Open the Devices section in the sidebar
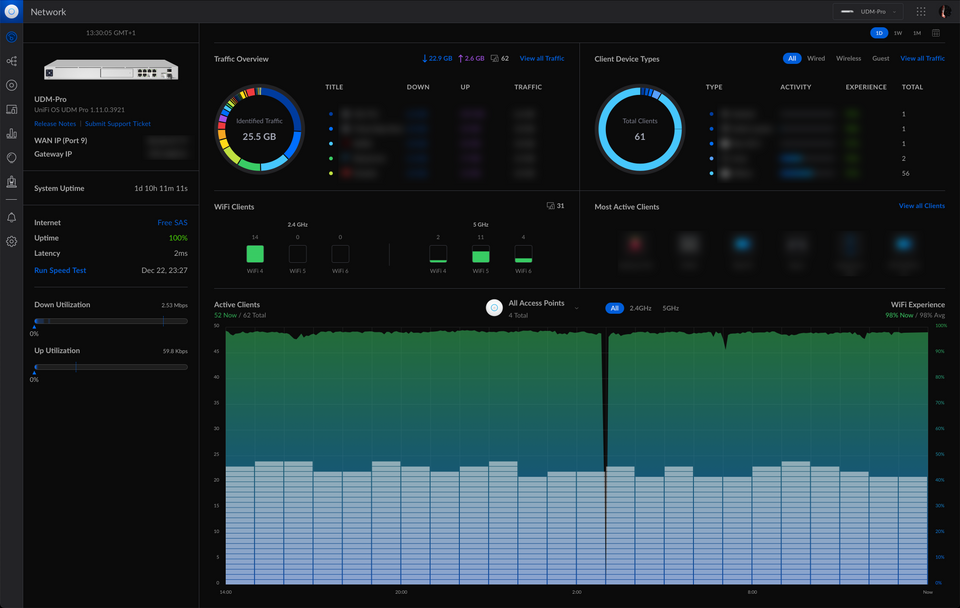Viewport: 960px width, 608px height. click(x=11, y=86)
